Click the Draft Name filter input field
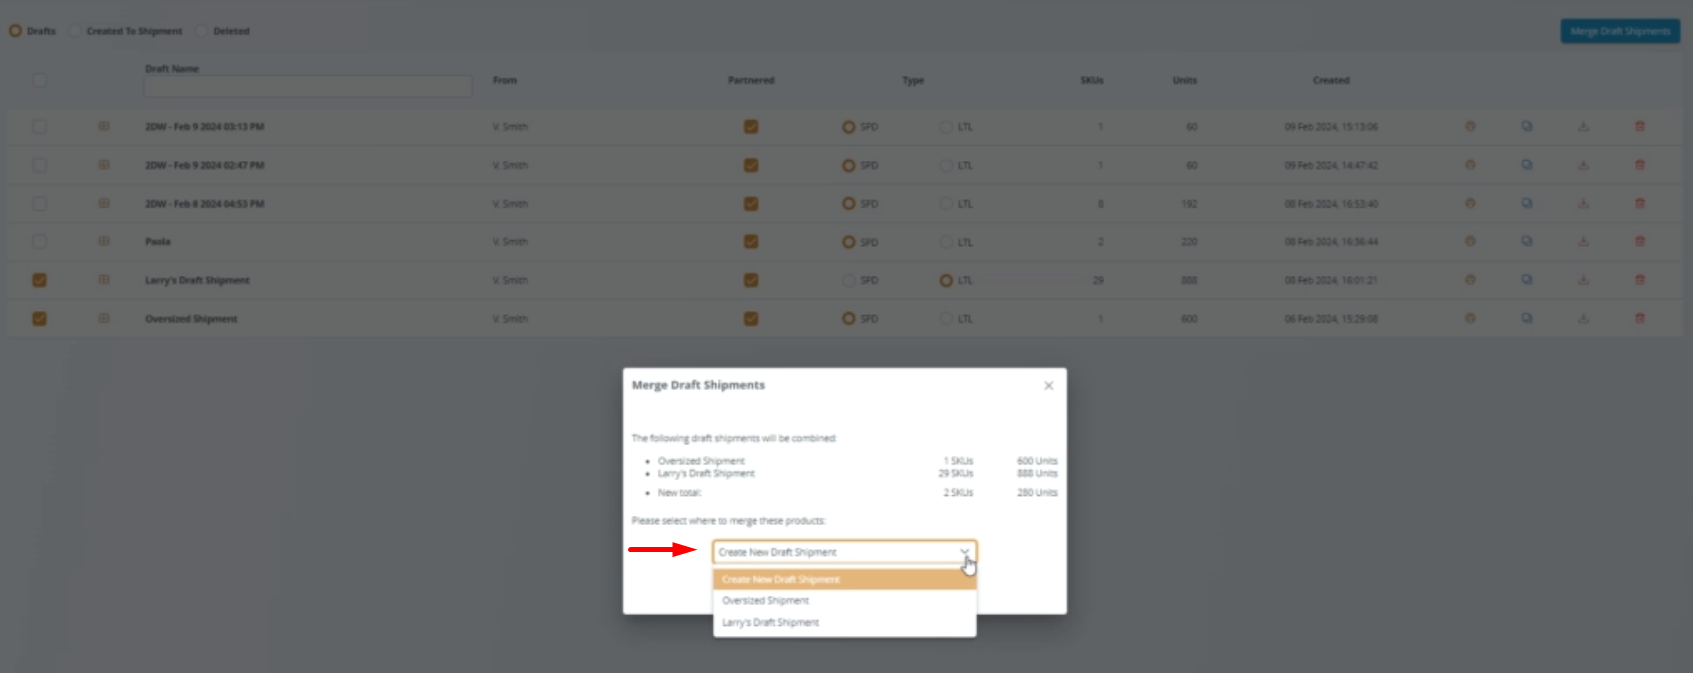The width and height of the screenshot is (1693, 673). [x=308, y=87]
